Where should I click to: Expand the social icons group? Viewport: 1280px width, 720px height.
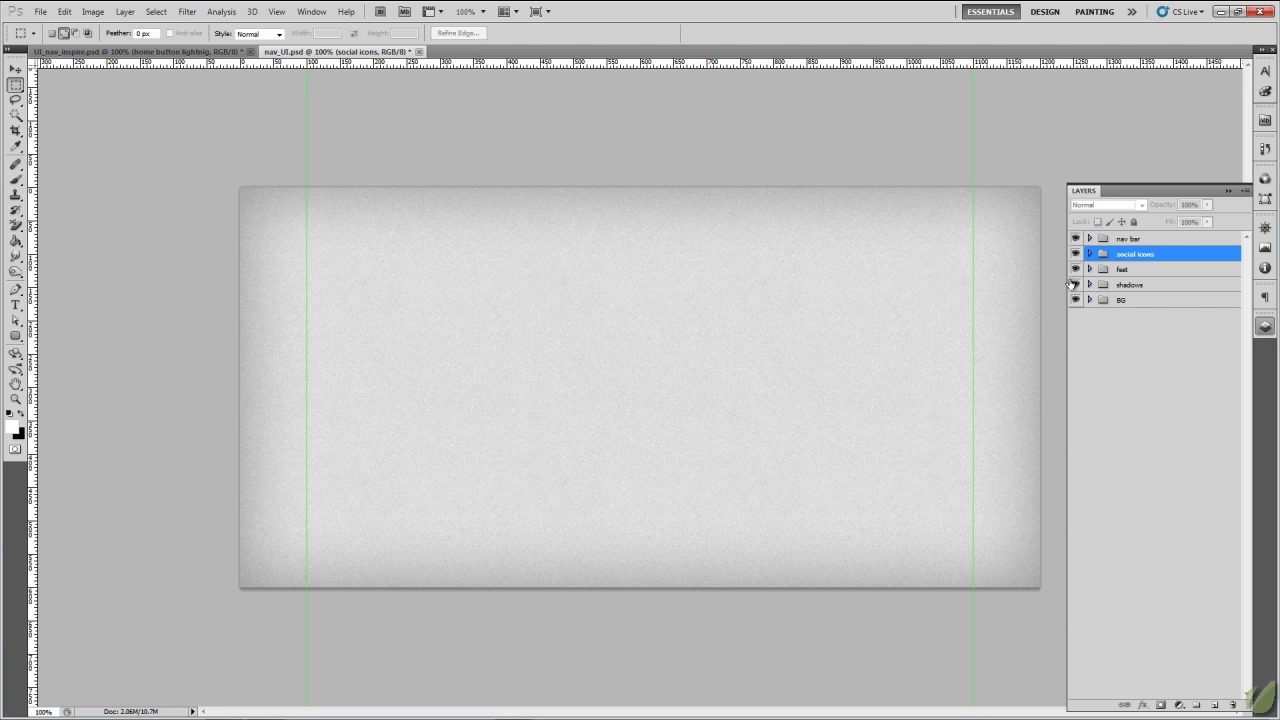tap(1090, 254)
